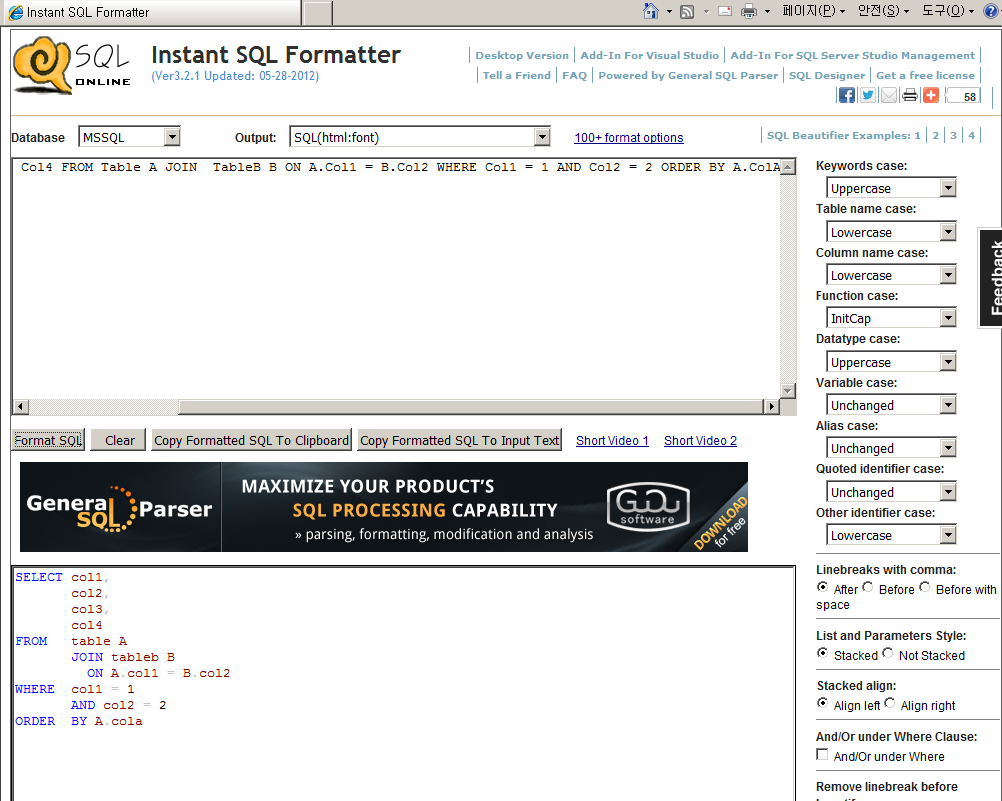The image size is (1002, 801).
Task: Select 'Before' for linebreaks with comma
Action: 868,587
